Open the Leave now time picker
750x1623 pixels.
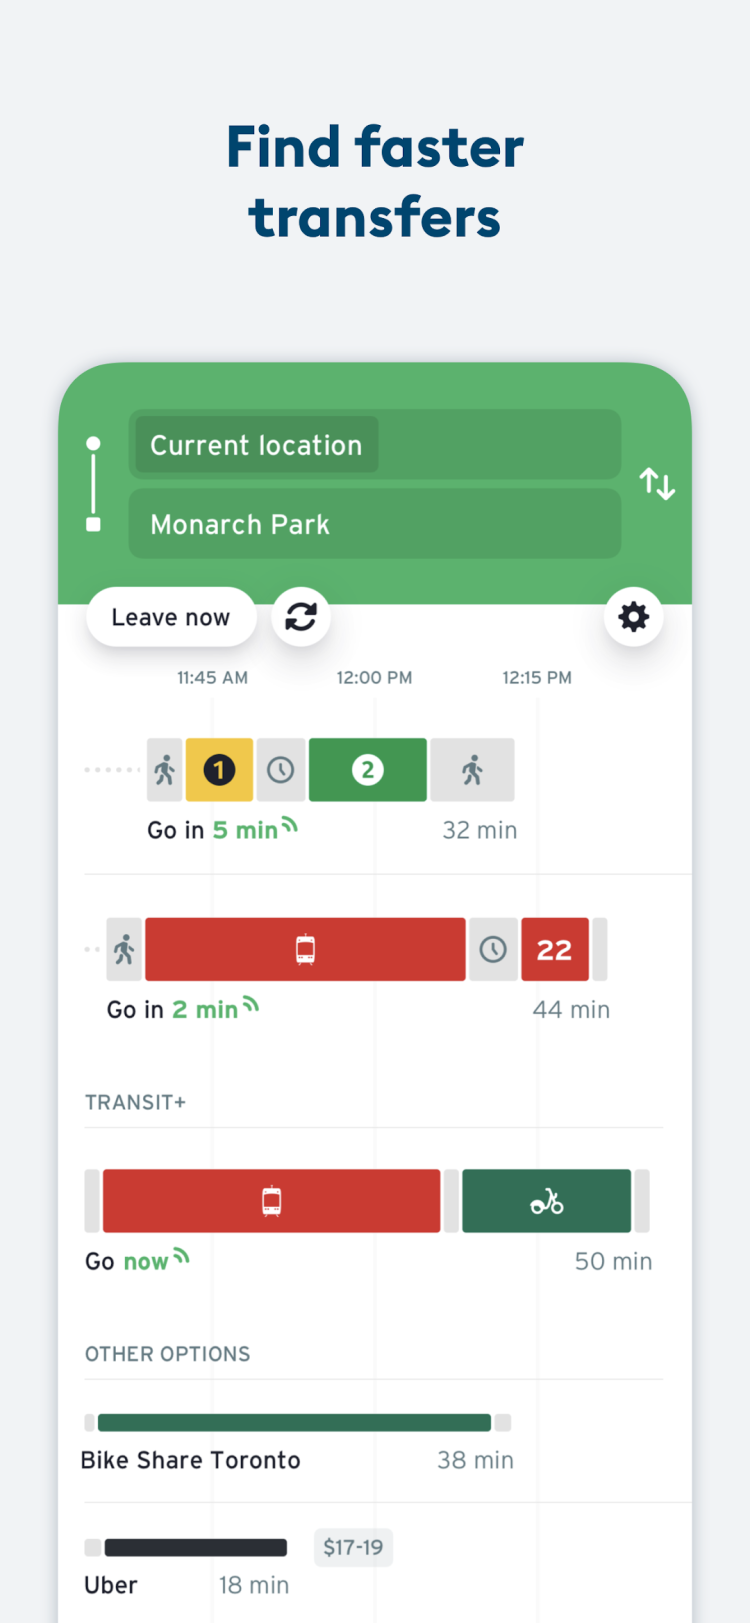[x=171, y=617]
